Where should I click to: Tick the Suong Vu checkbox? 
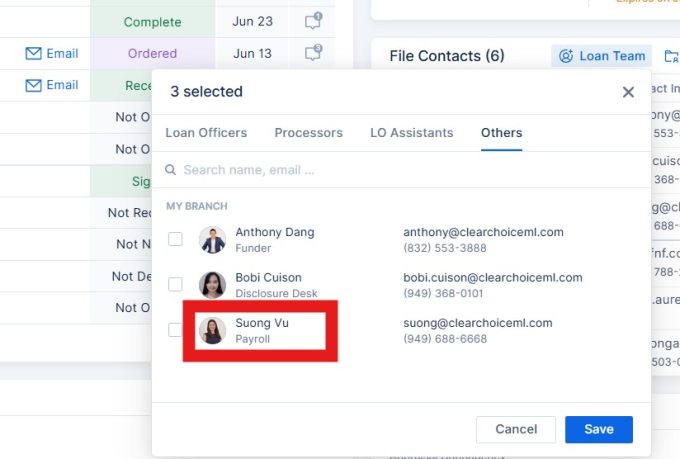point(175,330)
